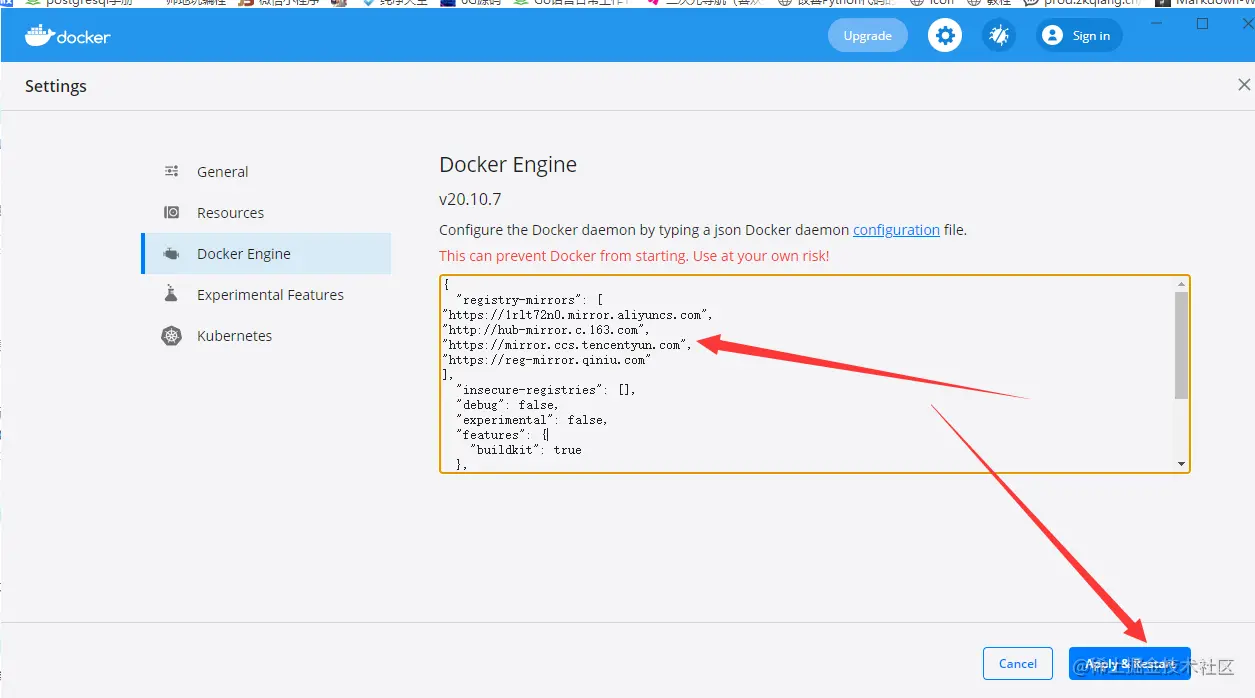Select the Docker Engine section
The height and width of the screenshot is (698, 1255).
click(266, 254)
